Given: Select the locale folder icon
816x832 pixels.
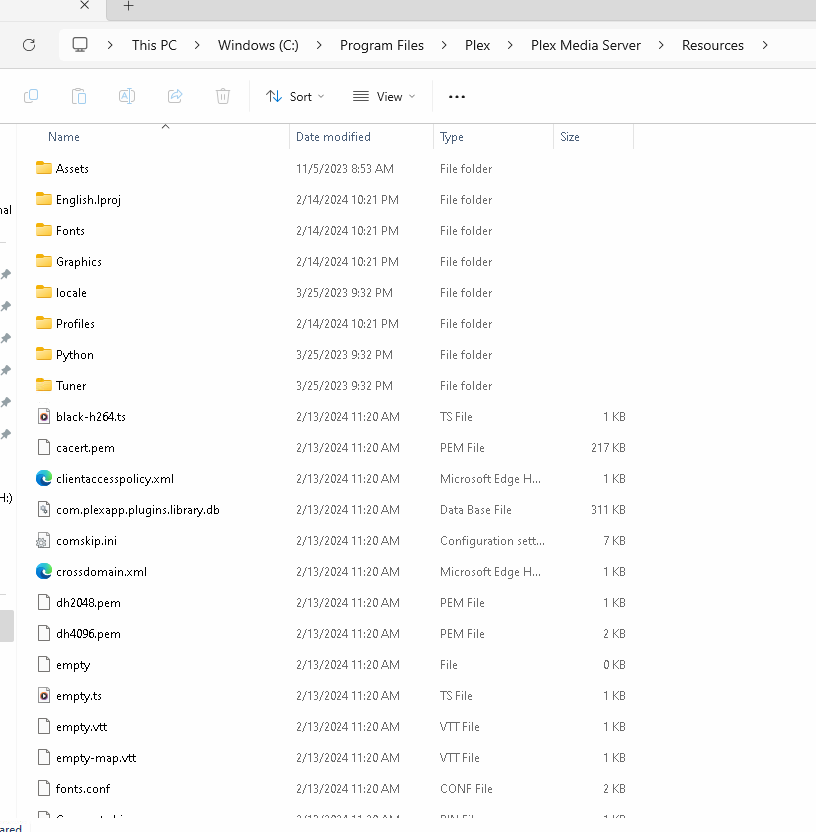Looking at the screenshot, I should [x=44, y=292].
